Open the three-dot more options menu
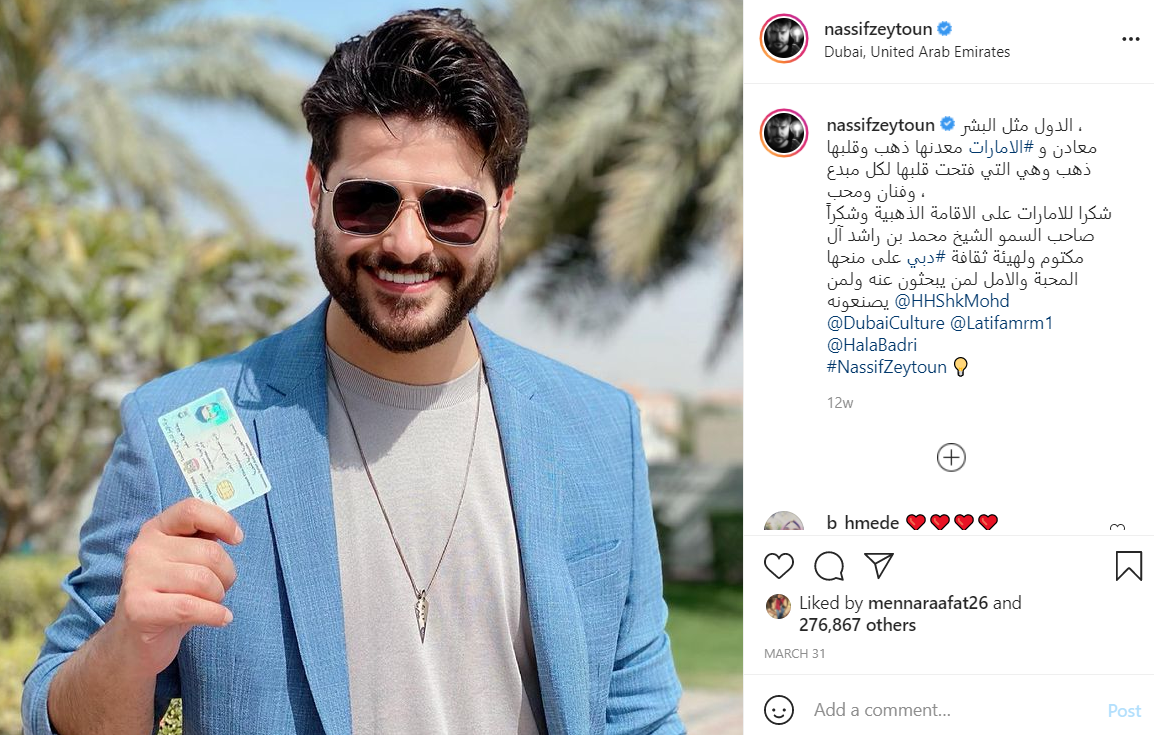The height and width of the screenshot is (735, 1154). (1130, 39)
